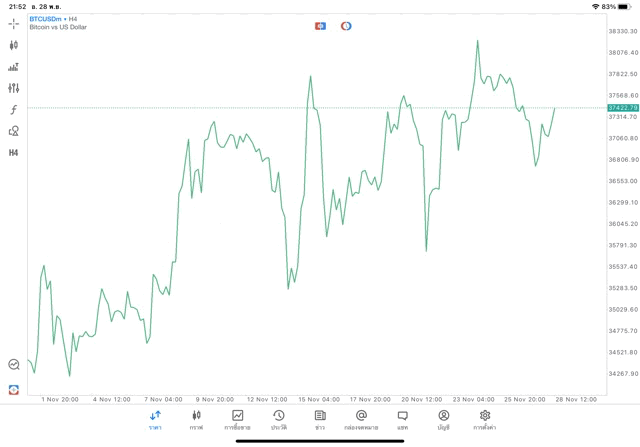Open the บัญชี (Accounts) tab
This screenshot has height=447, width=640.
443,419
